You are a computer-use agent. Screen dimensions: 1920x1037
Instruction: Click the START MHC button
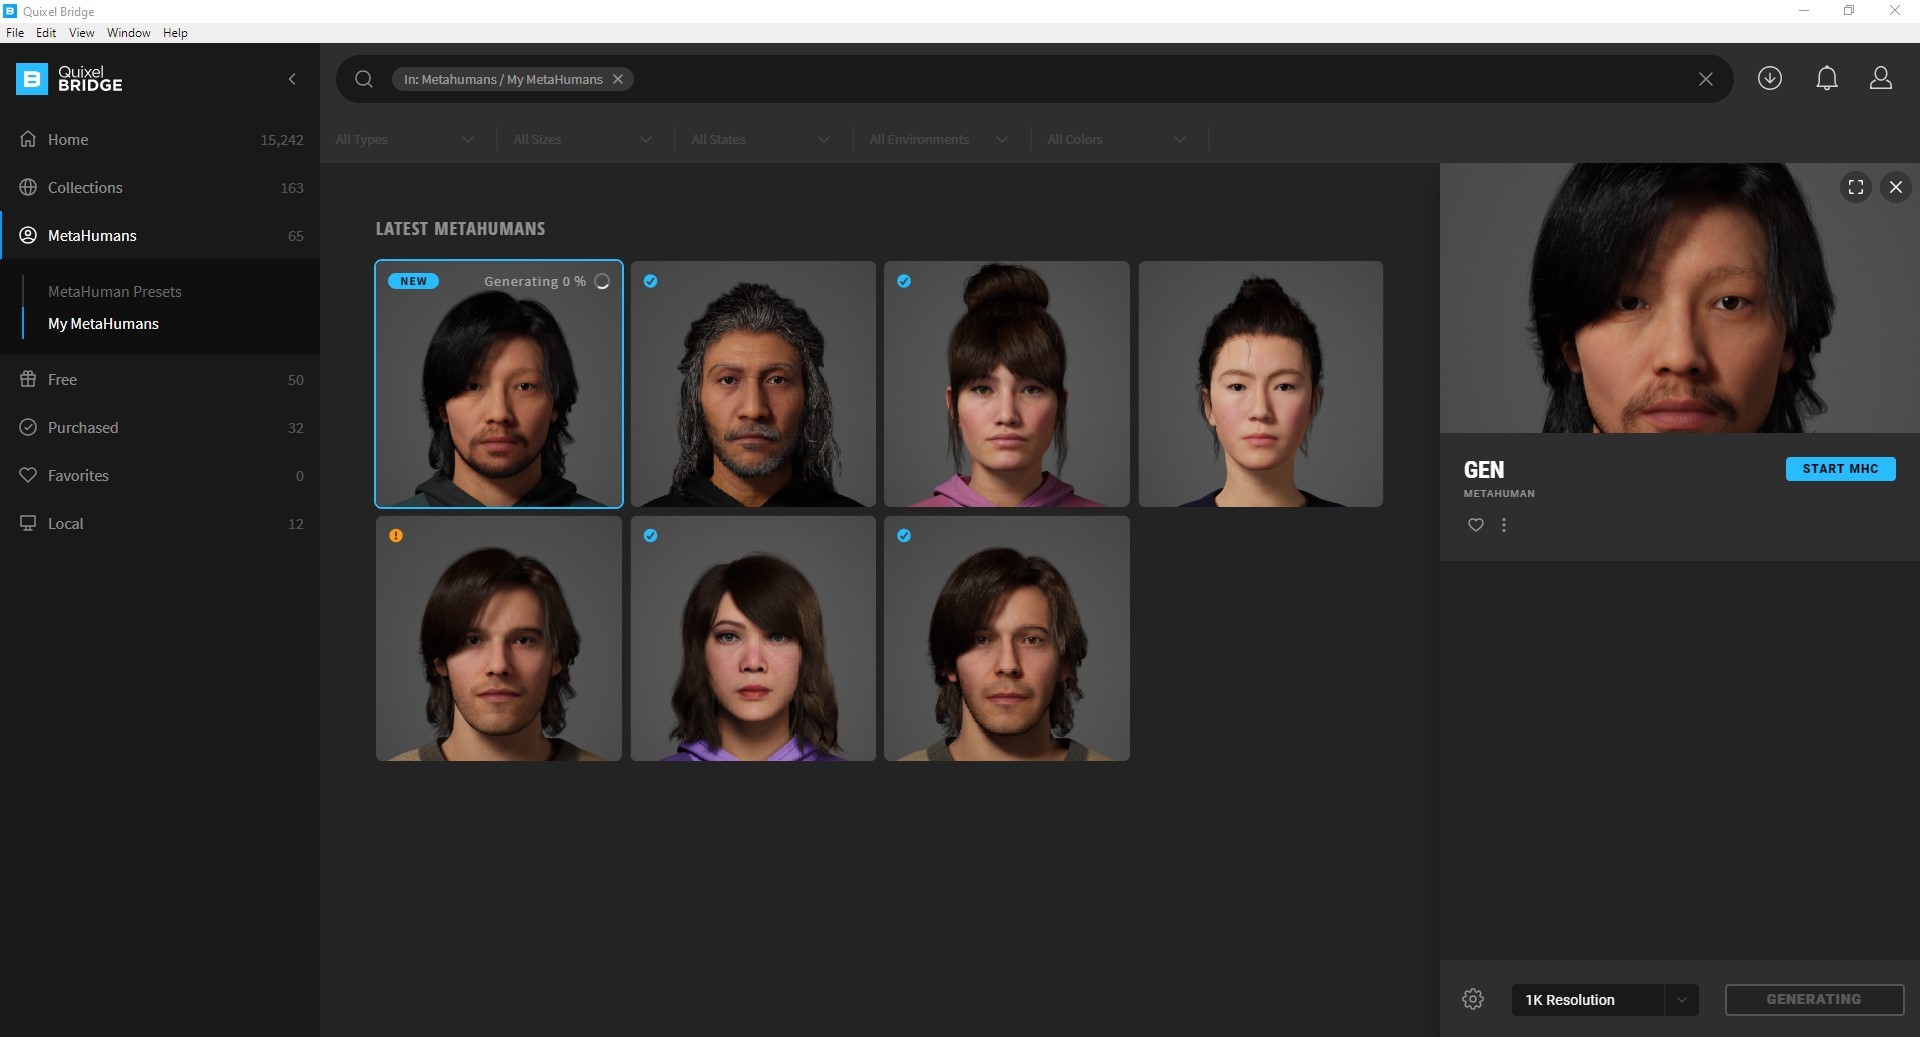tap(1839, 469)
